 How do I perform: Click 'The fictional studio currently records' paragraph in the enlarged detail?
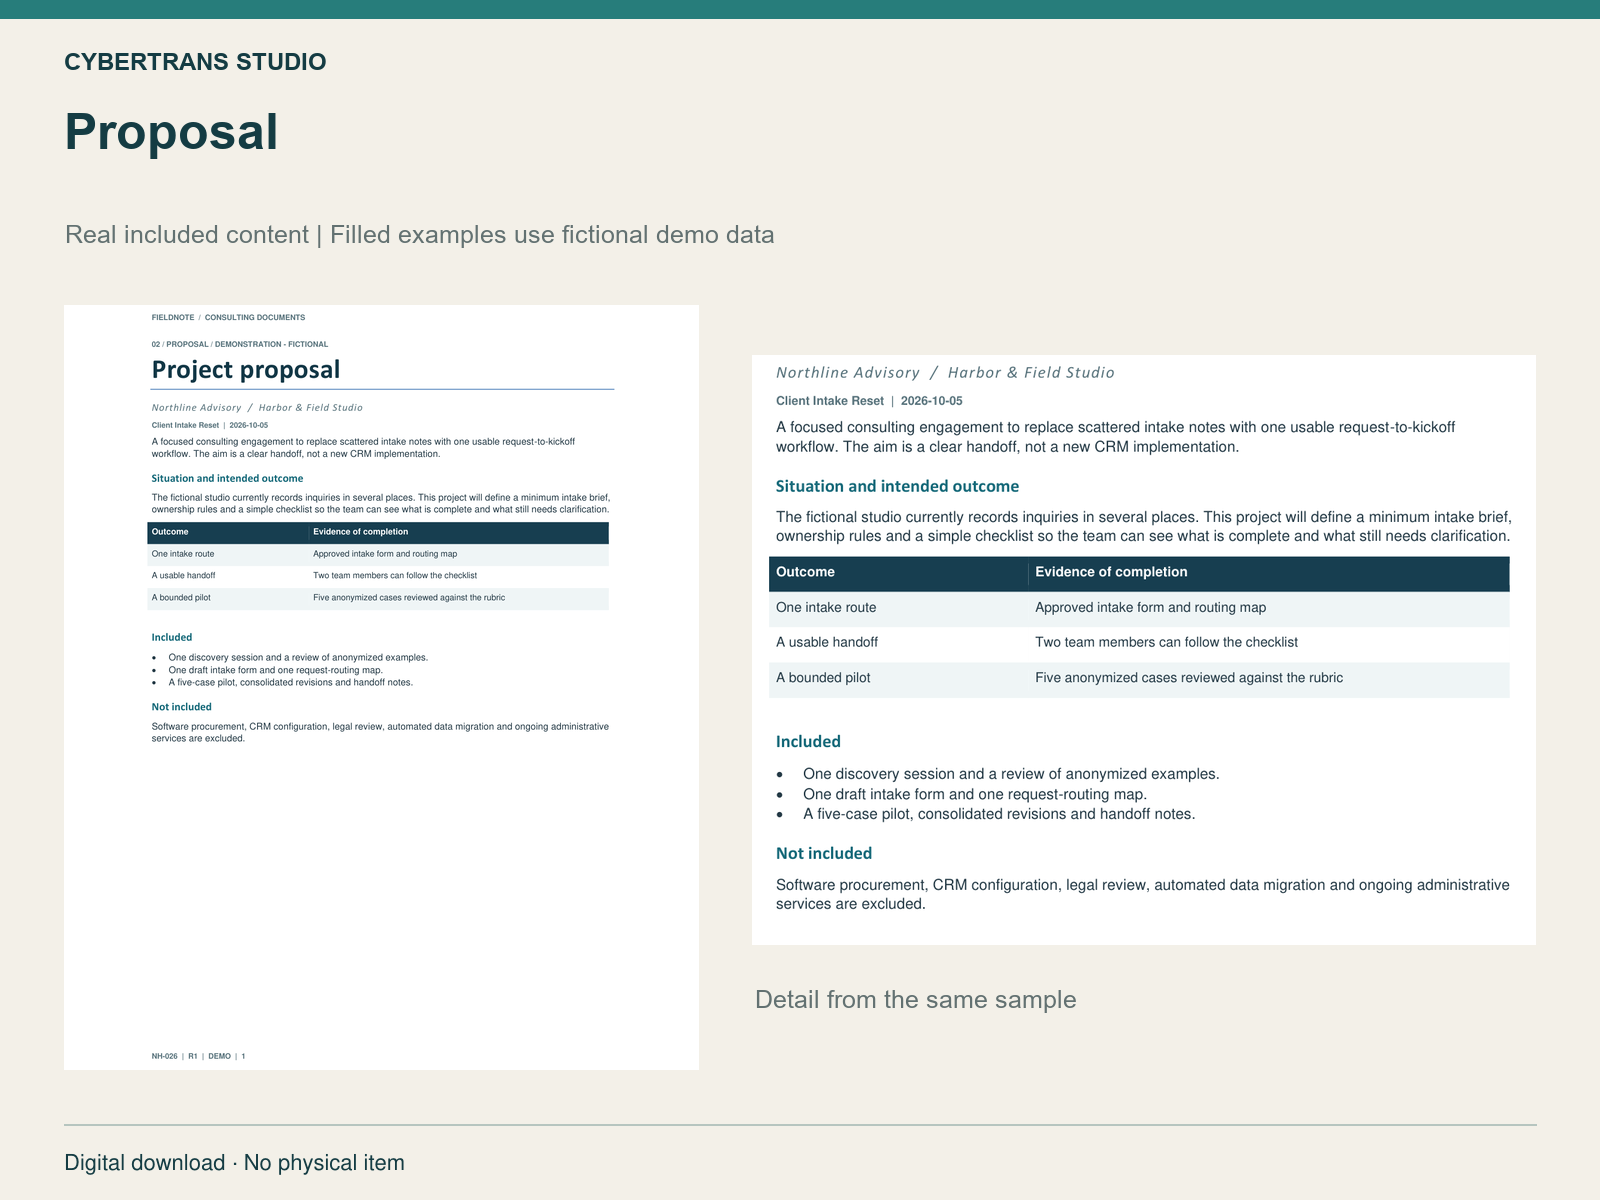[1144, 527]
